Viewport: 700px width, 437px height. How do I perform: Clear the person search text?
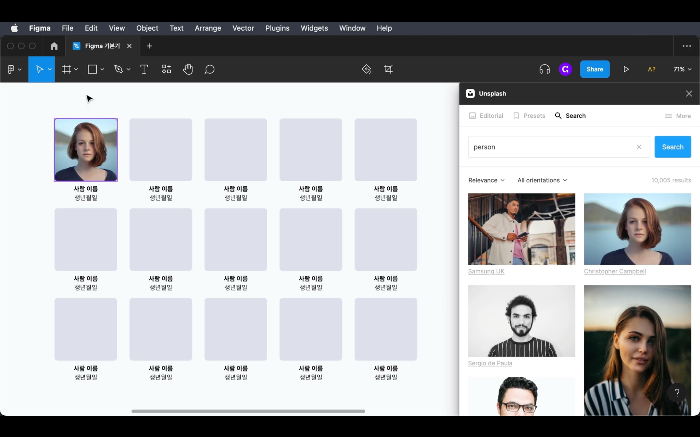[639, 147]
